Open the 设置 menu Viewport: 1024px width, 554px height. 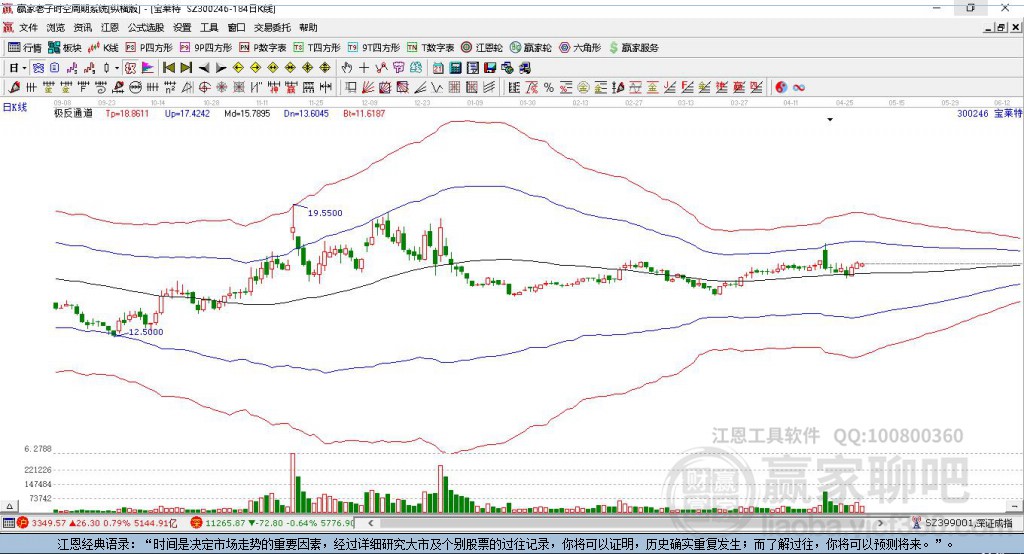tap(182, 27)
